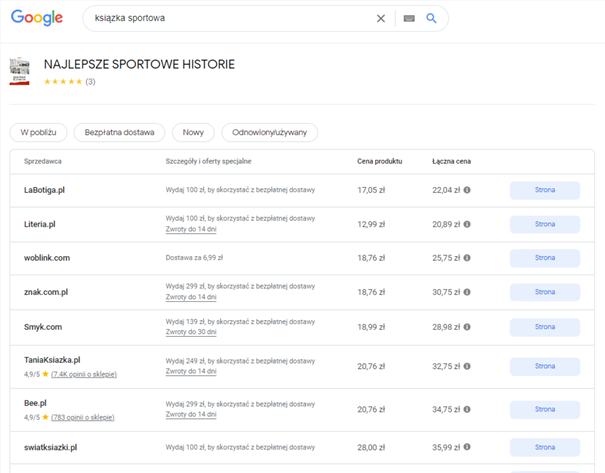The width and height of the screenshot is (605, 473).
Task: Open Zwroty do 14 dni link for TaniaKsiazka.pl
Action: (191, 371)
